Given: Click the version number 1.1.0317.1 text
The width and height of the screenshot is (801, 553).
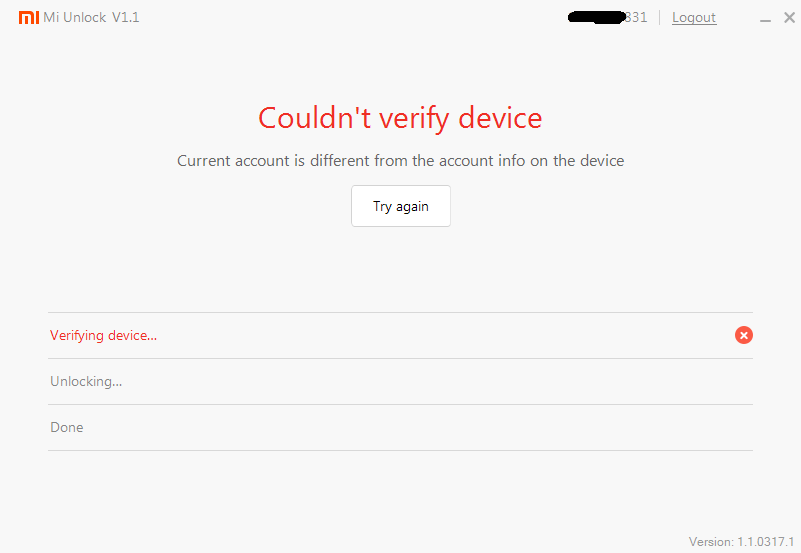Looking at the screenshot, I should pos(741,541).
